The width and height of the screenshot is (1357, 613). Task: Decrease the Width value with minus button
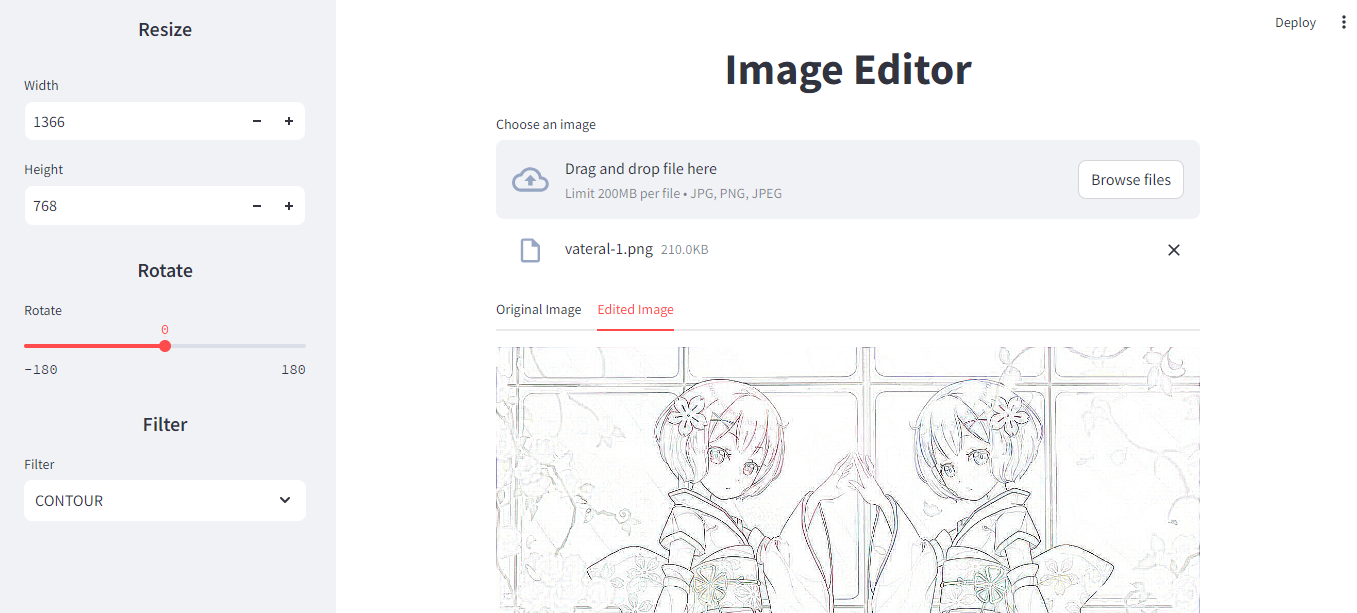257,121
